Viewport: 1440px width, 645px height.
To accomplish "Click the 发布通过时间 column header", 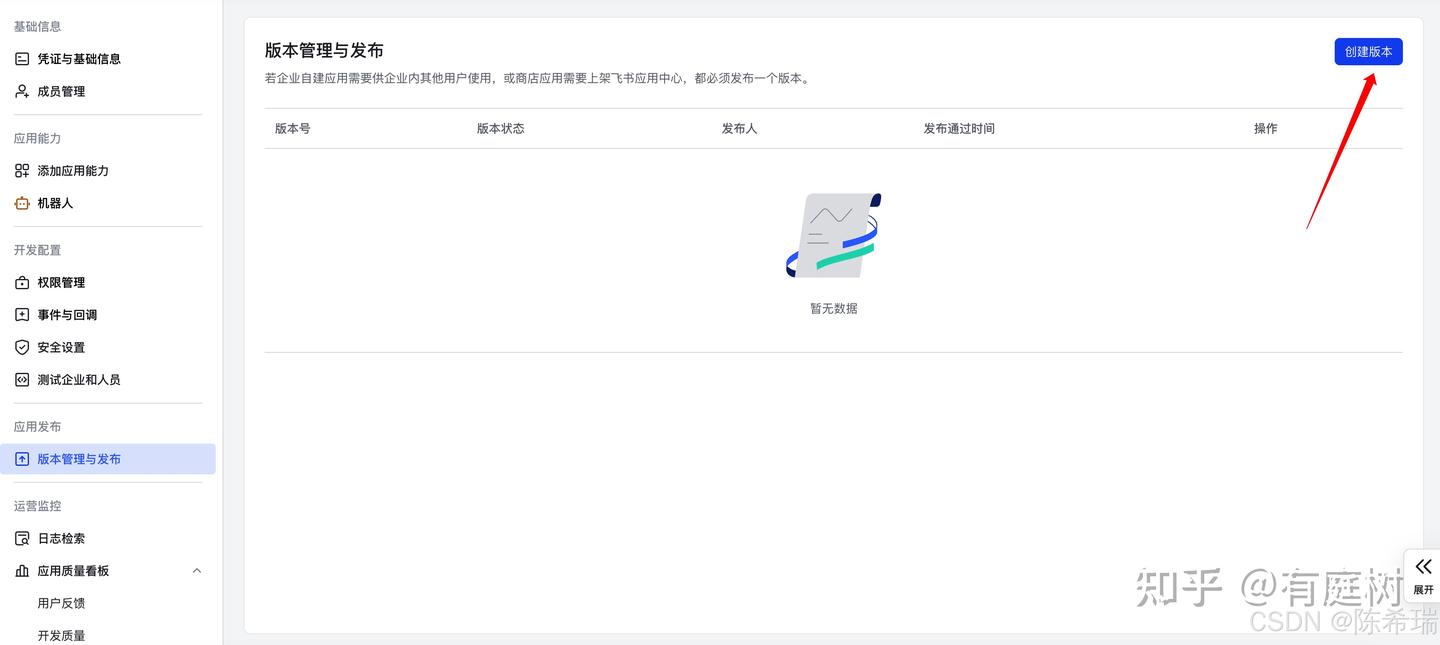I will click(958, 129).
